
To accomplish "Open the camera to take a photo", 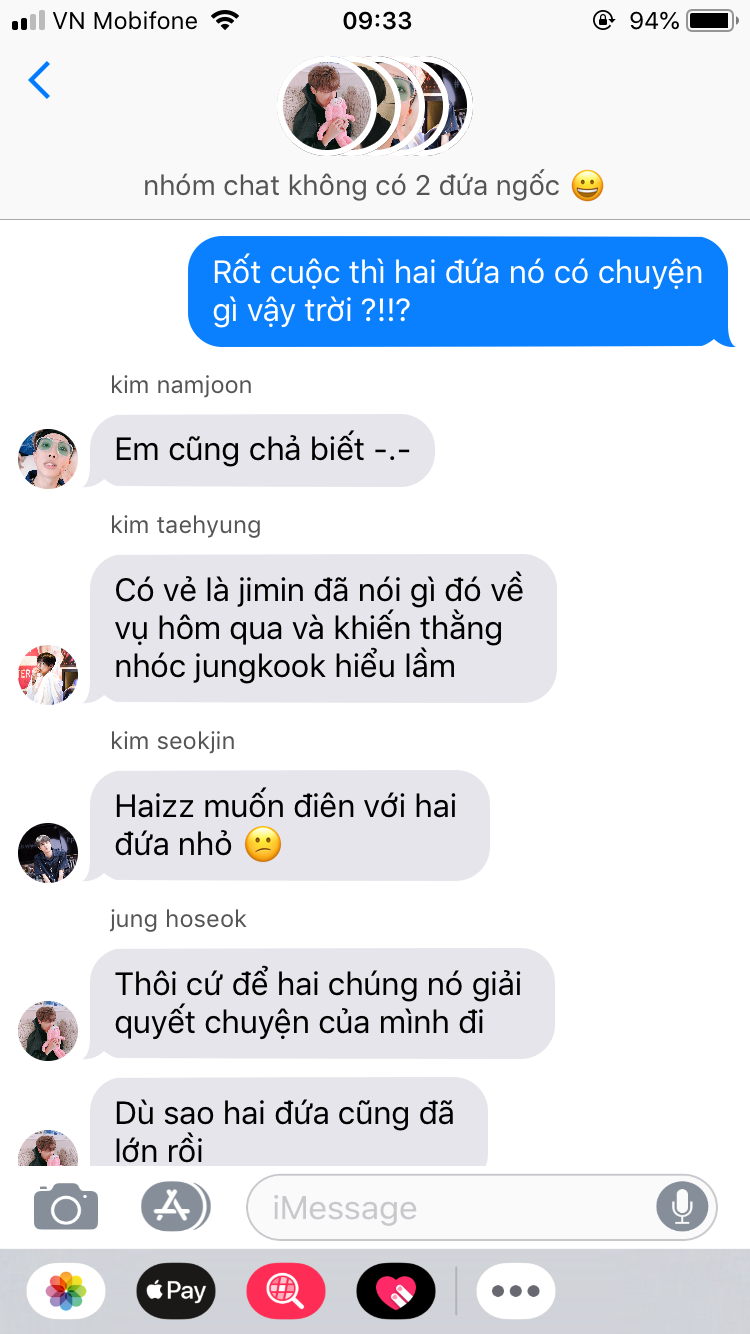I will tap(66, 1207).
